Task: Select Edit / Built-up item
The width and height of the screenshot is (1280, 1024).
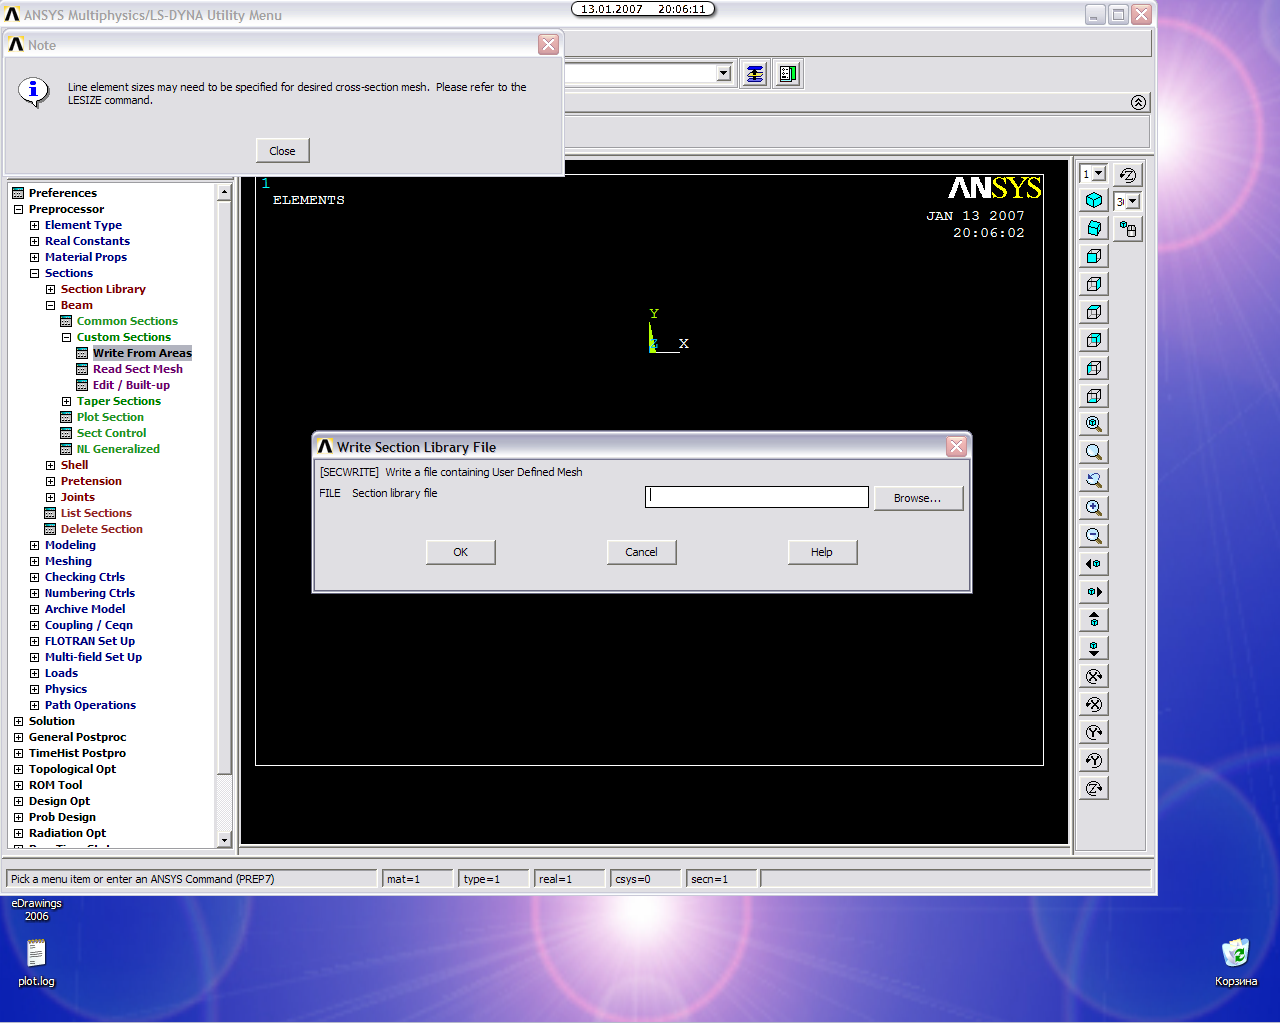Action: pyautogui.click(x=131, y=385)
